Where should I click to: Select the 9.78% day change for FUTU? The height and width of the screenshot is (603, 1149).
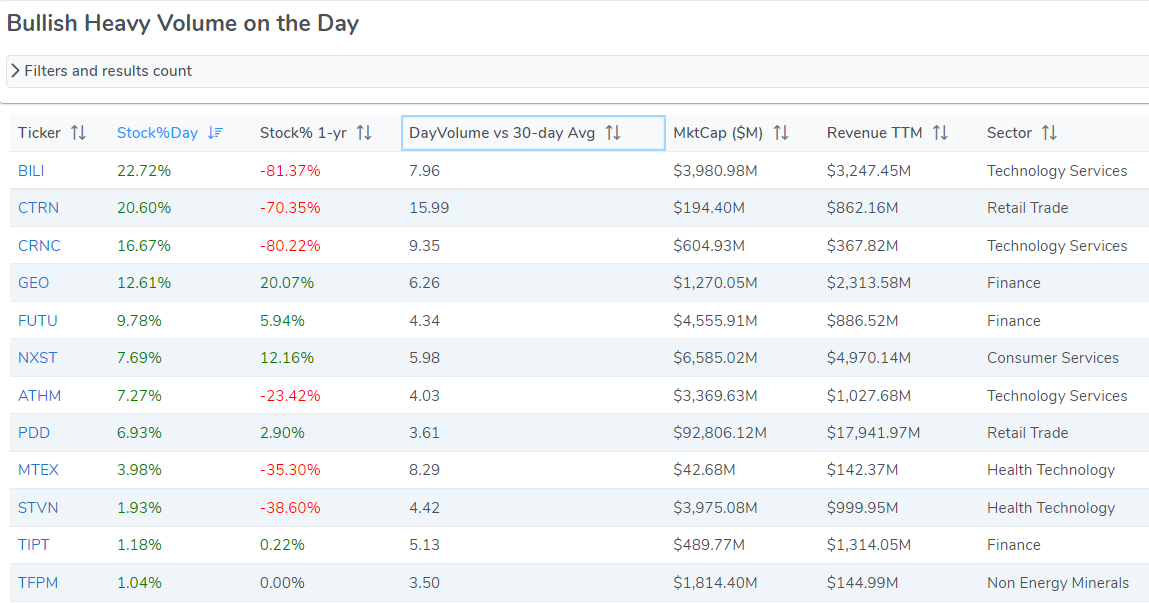tap(139, 321)
